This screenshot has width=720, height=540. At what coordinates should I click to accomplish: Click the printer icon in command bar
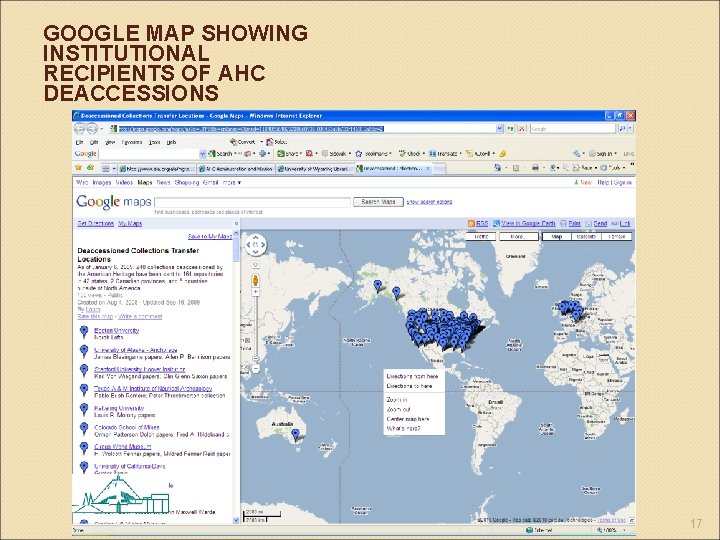535,168
